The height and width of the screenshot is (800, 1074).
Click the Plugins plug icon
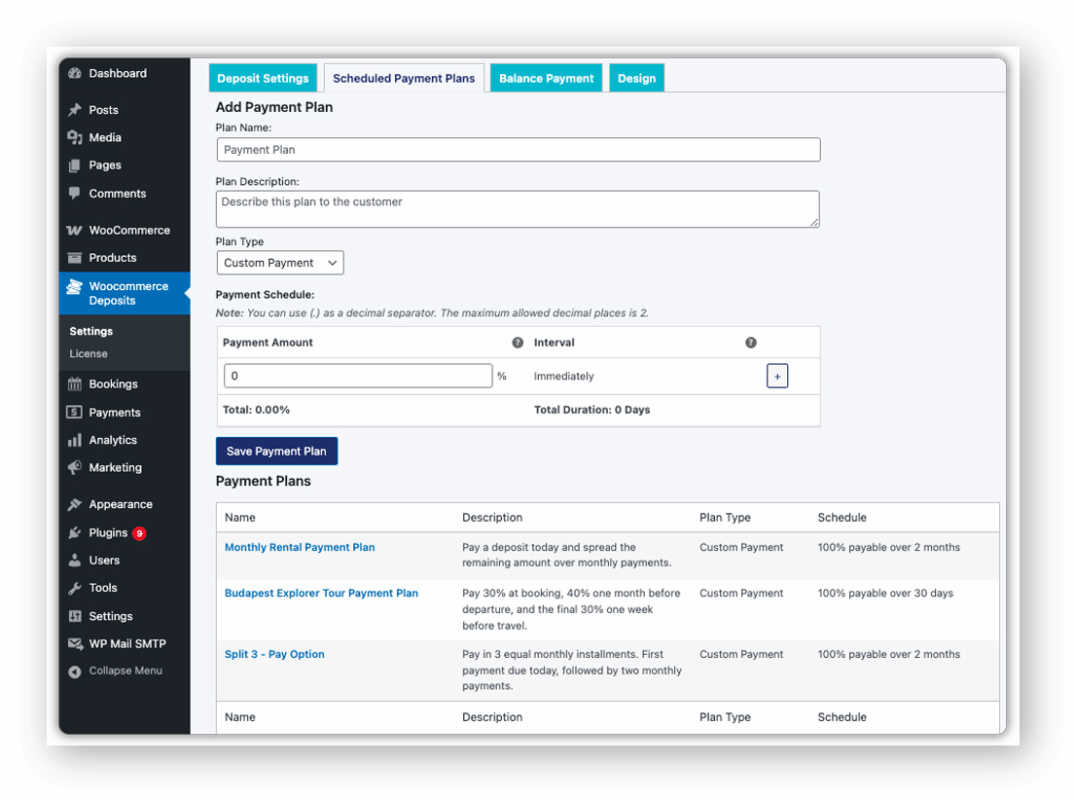click(75, 532)
